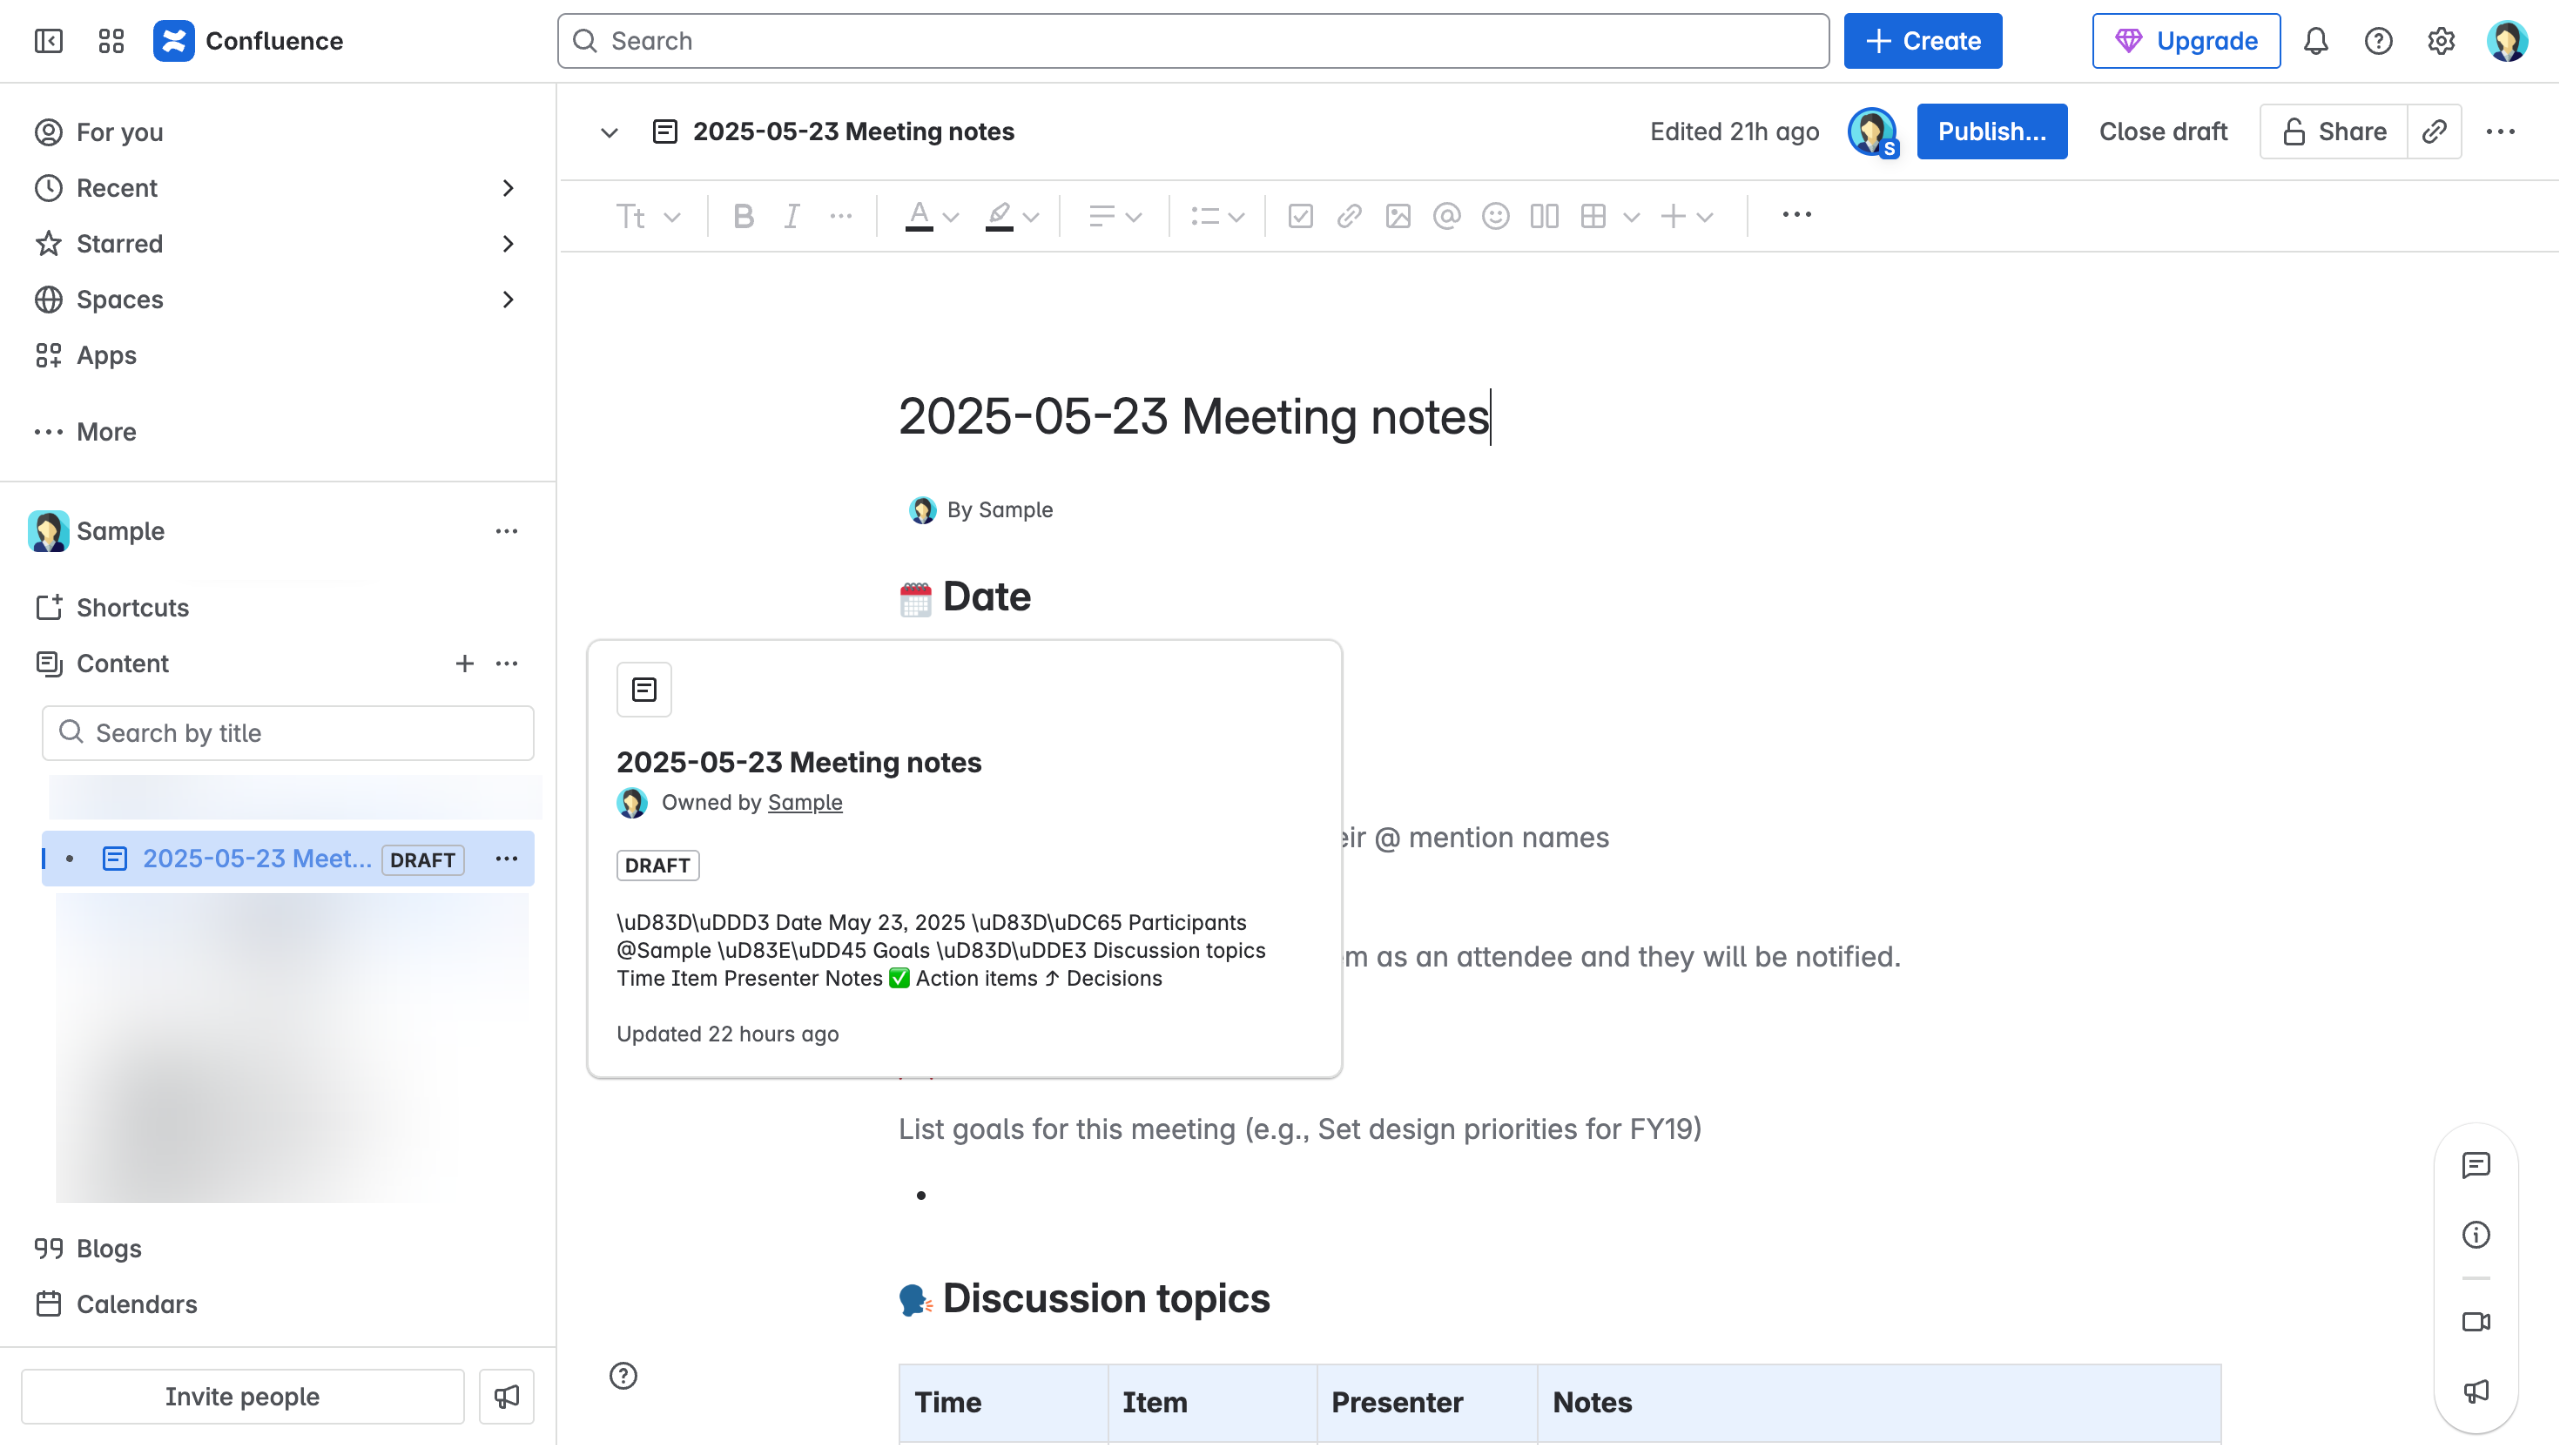
Task: Insert a two-column layout from toolbar
Action: point(1544,216)
